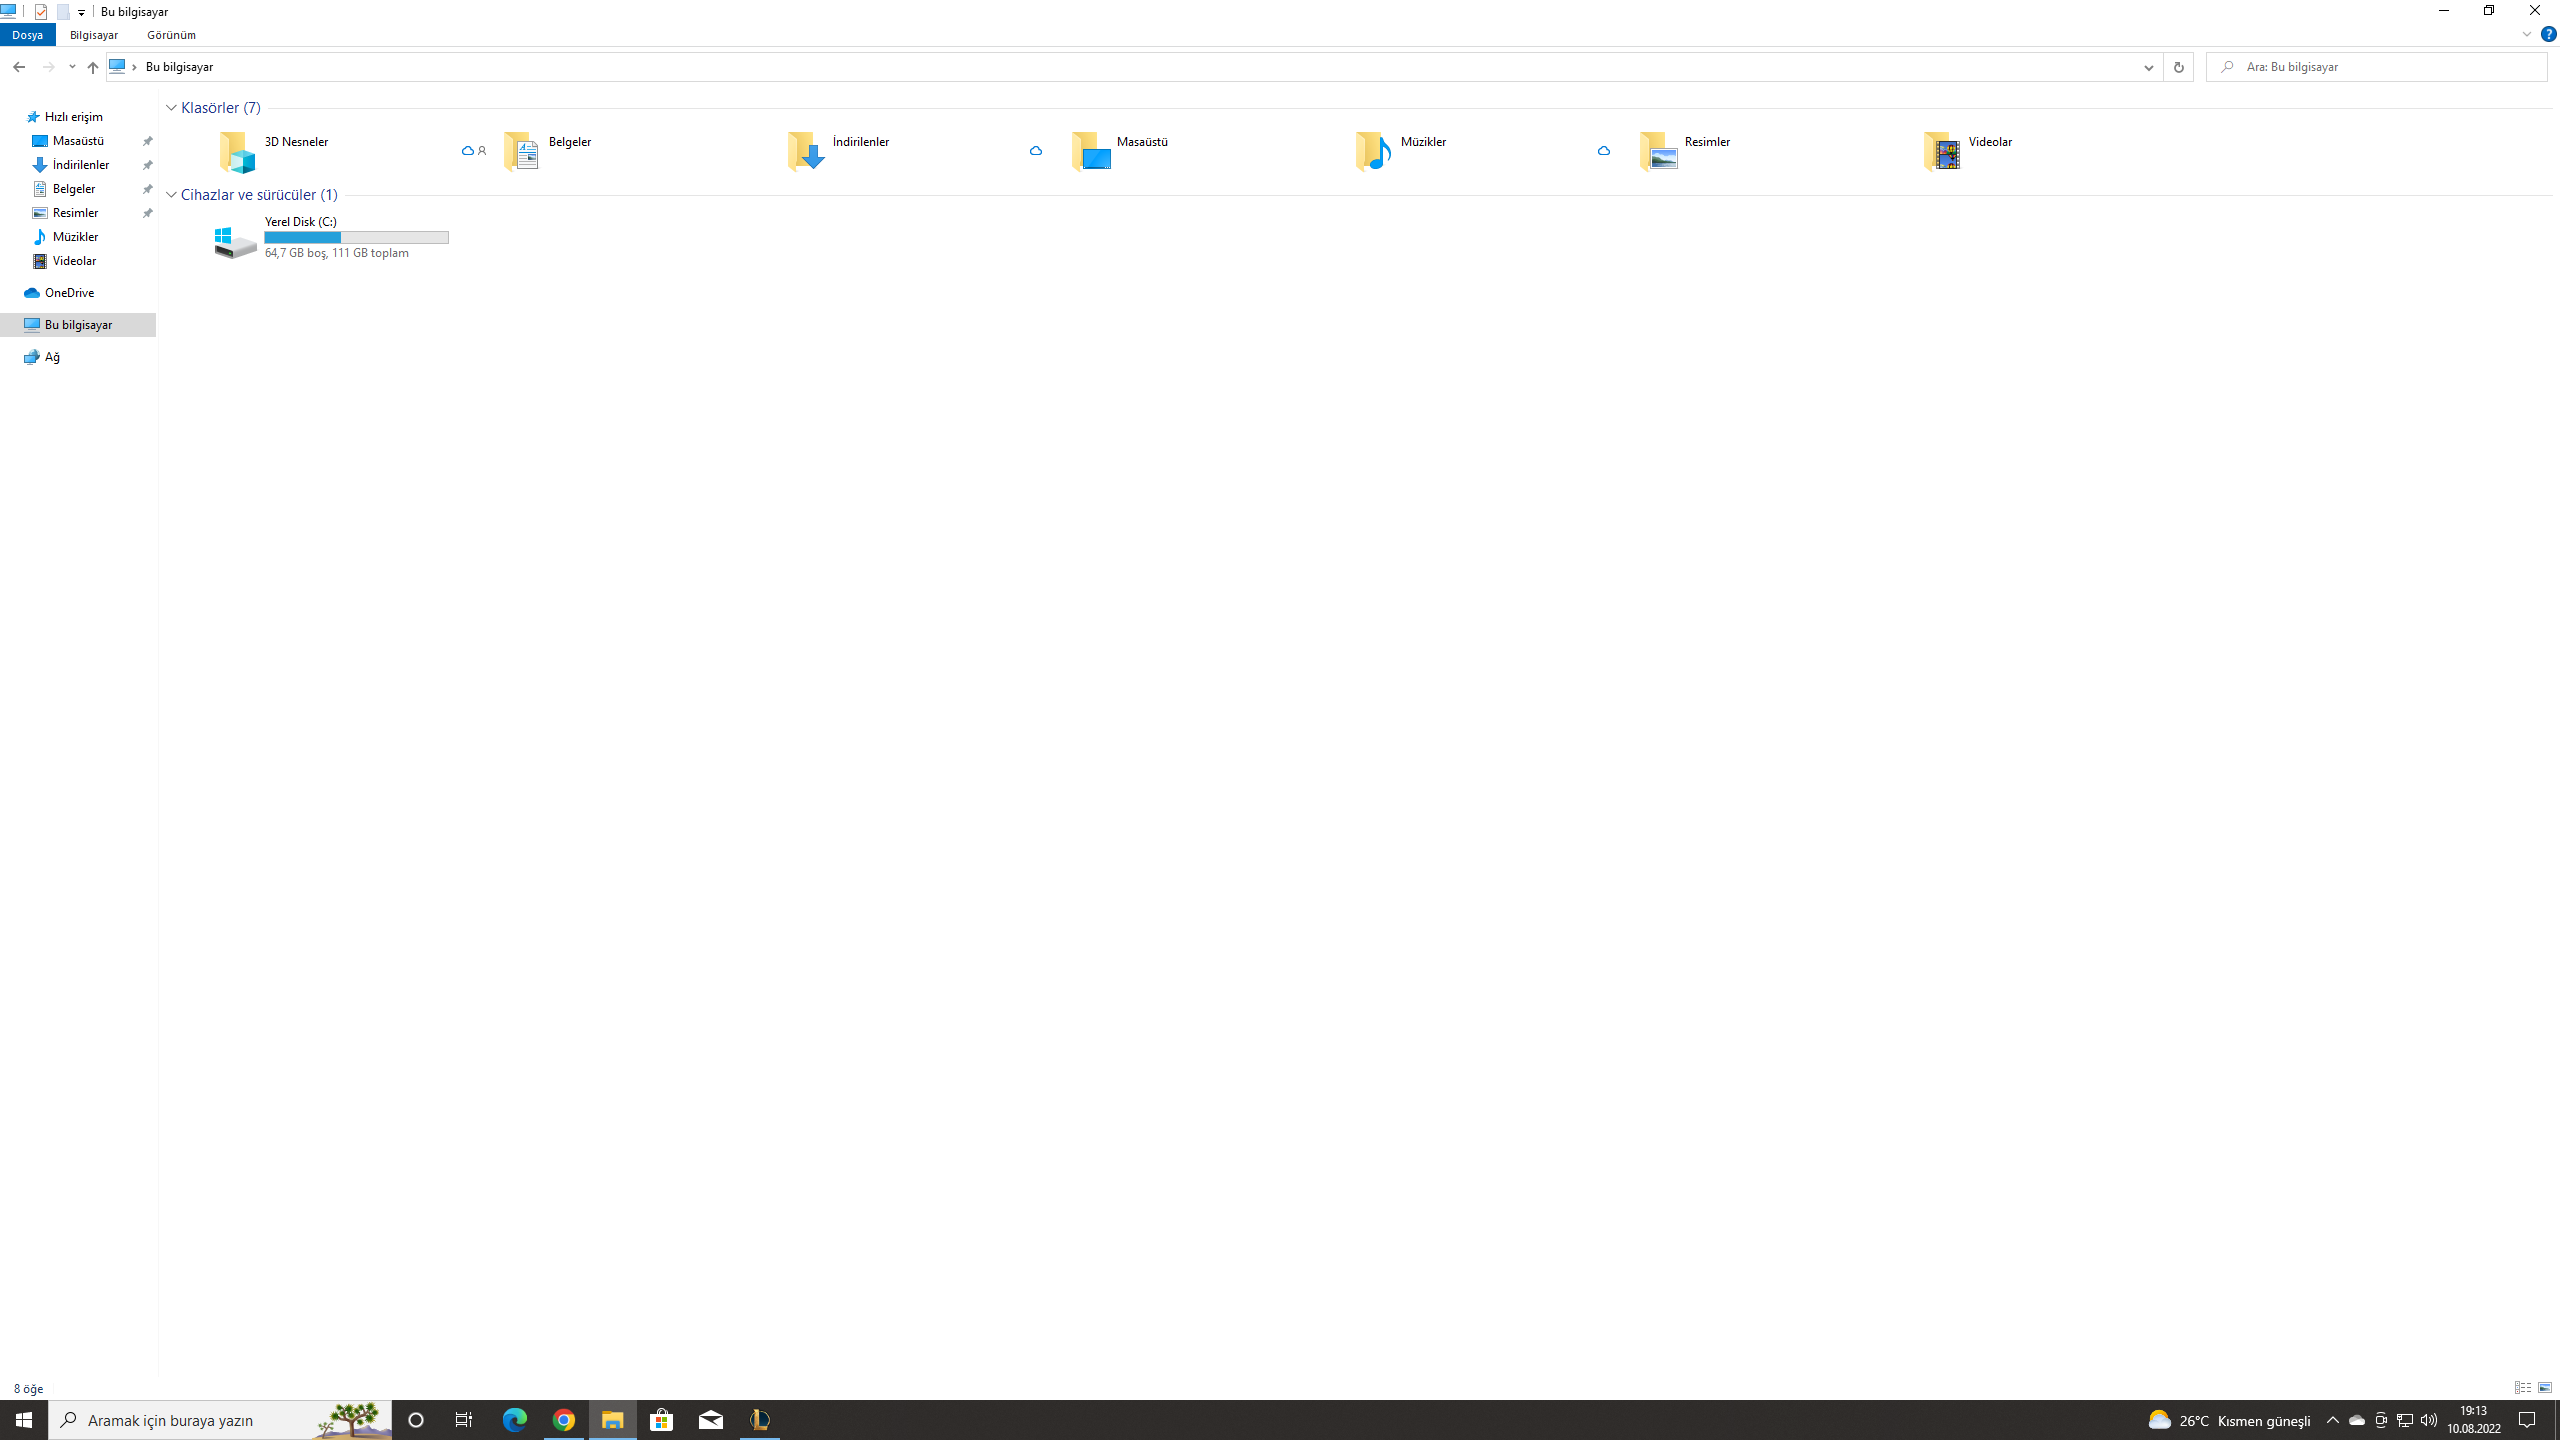Open OneDrive in navigation pane
The width and height of the screenshot is (2560, 1440).
coord(69,293)
